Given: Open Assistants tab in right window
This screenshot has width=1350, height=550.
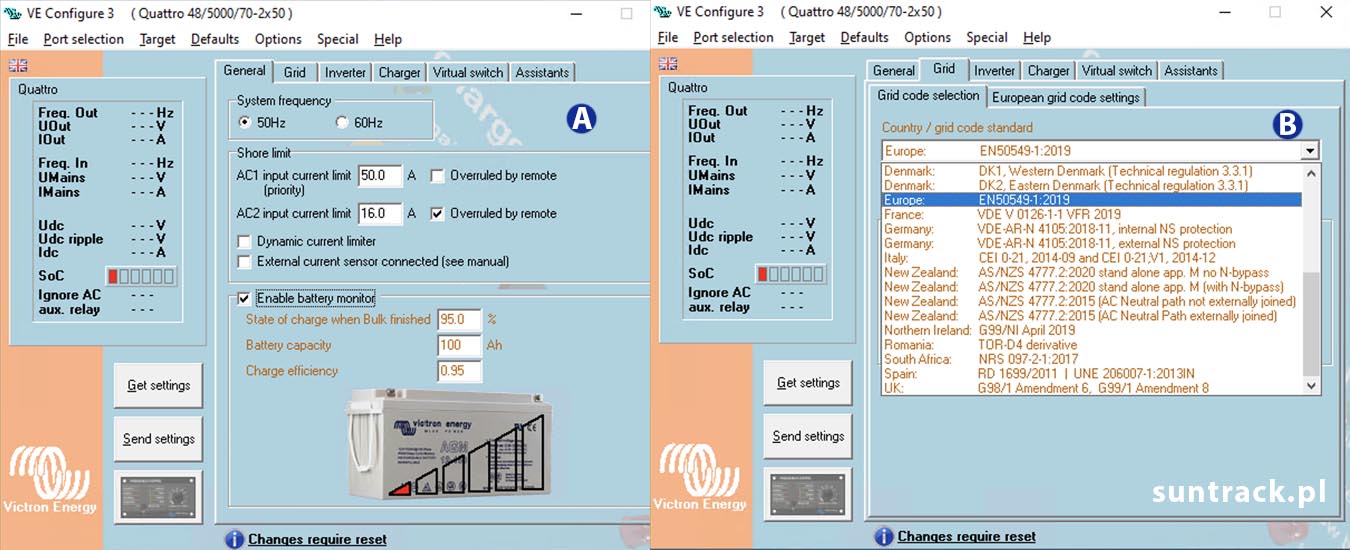Looking at the screenshot, I should point(1191,71).
